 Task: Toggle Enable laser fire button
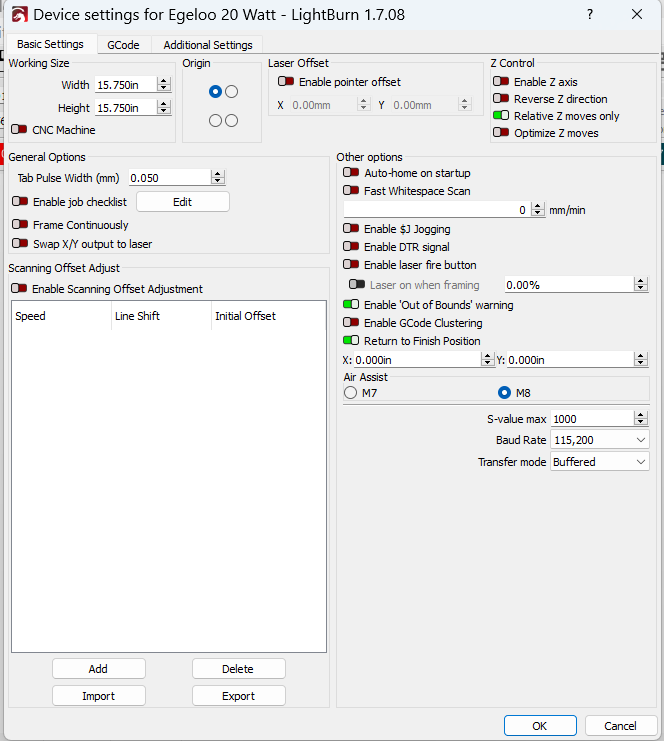click(351, 265)
